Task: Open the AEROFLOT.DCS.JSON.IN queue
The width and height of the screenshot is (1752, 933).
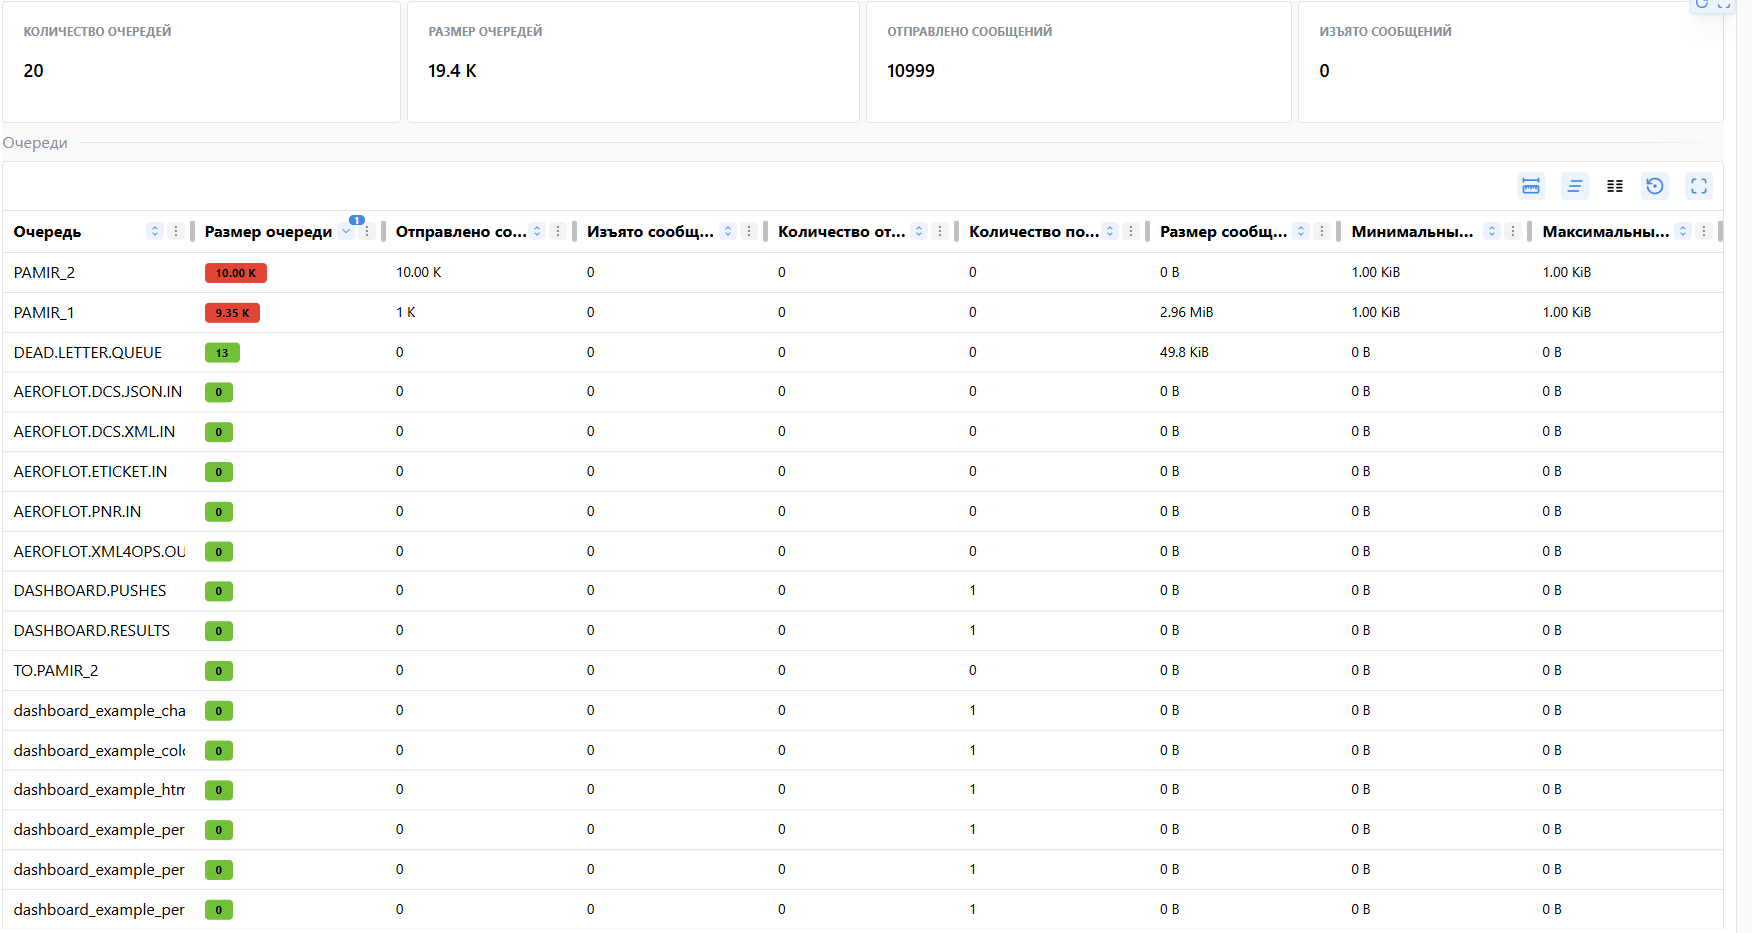Action: [98, 392]
